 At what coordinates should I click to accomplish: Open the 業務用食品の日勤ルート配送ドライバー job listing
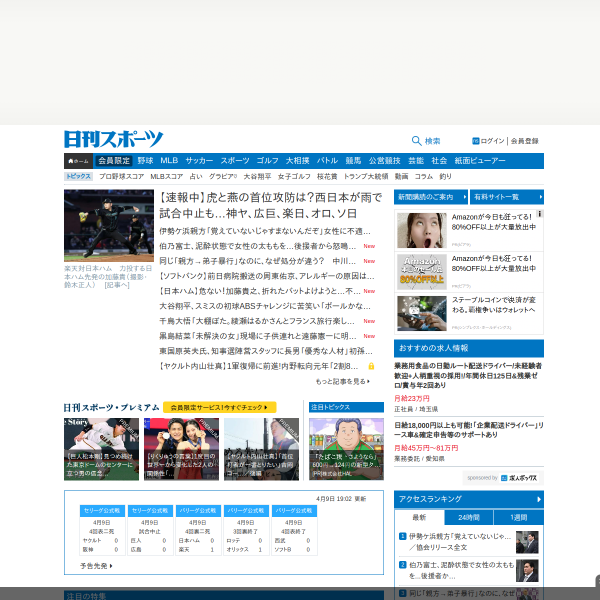pyautogui.click(x=468, y=375)
